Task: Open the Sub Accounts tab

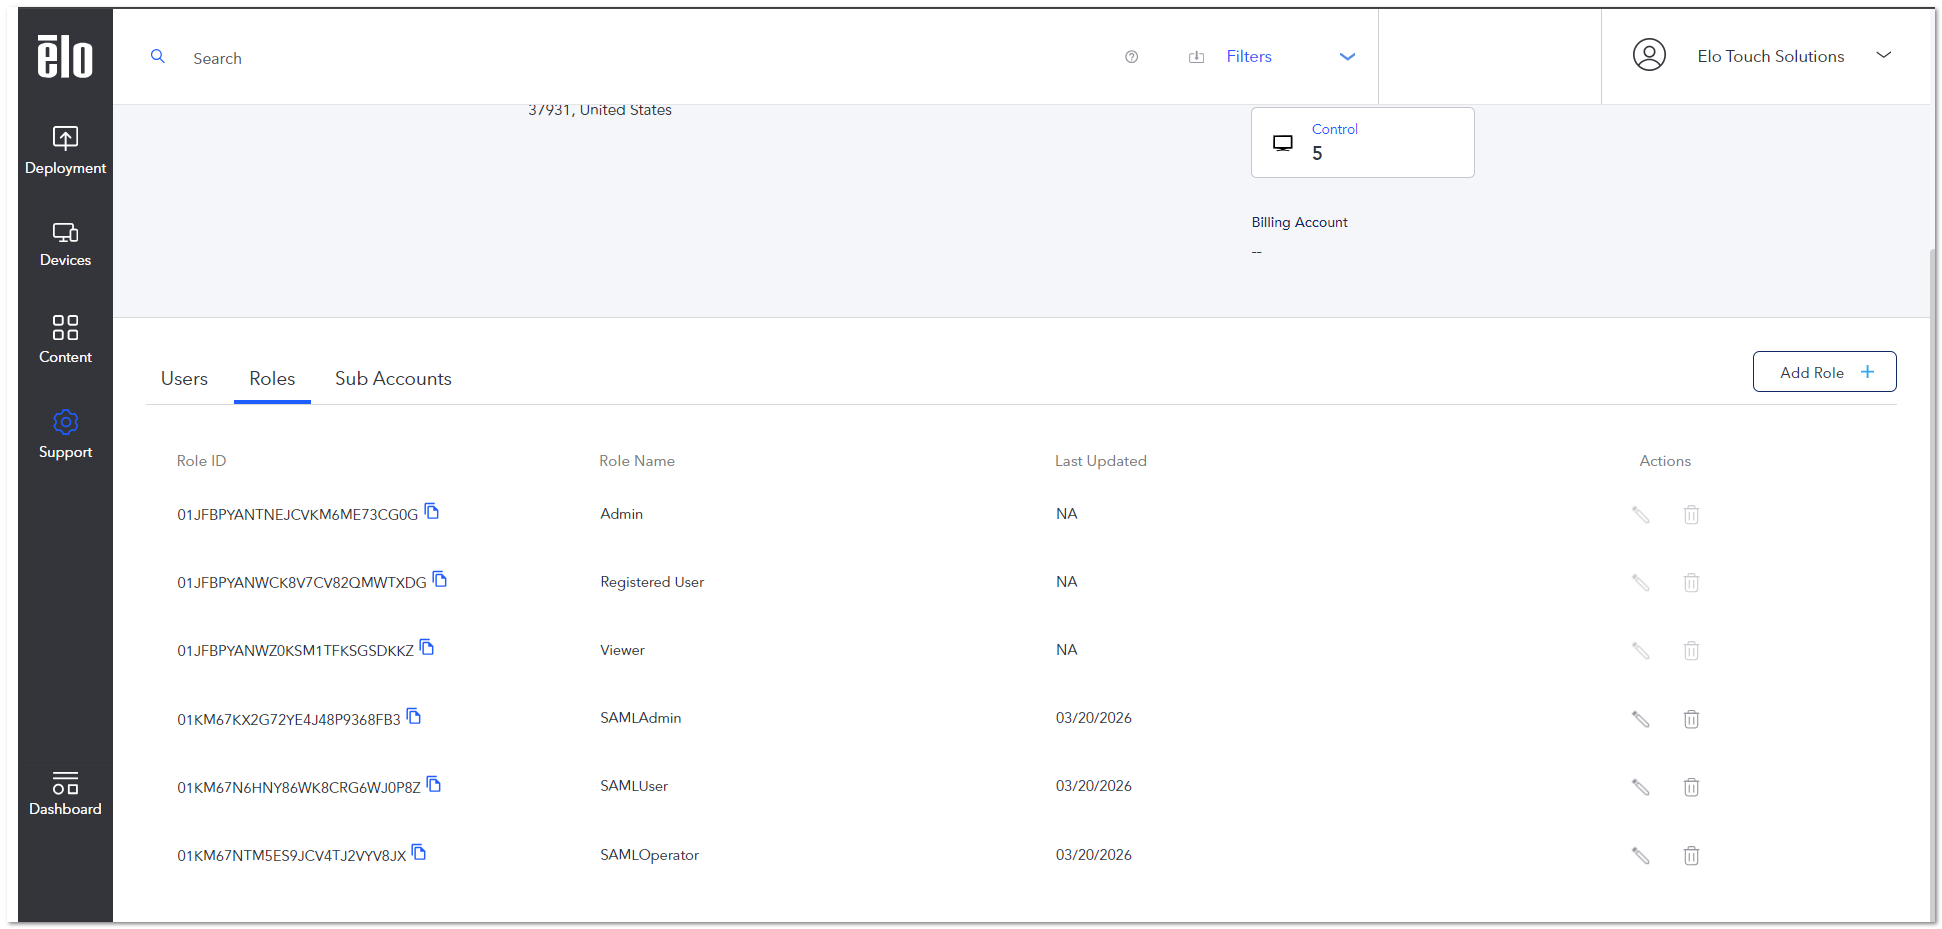Action: [x=393, y=378]
